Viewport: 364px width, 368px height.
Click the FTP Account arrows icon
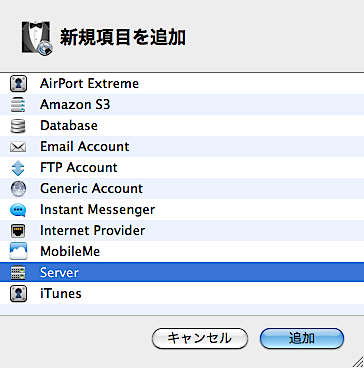[x=18, y=168]
